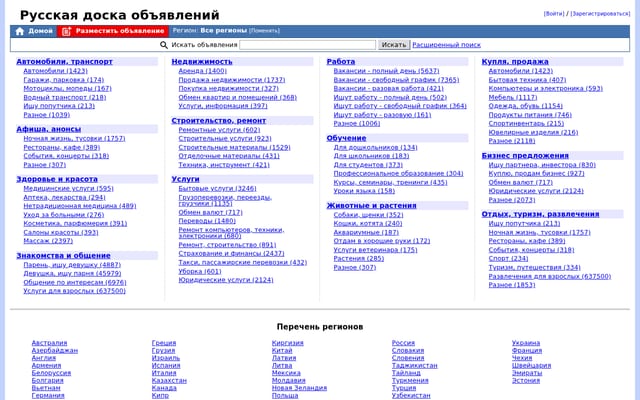Open Бытовая техника (407) link
This screenshot has width=640, height=400.
(x=527, y=80)
